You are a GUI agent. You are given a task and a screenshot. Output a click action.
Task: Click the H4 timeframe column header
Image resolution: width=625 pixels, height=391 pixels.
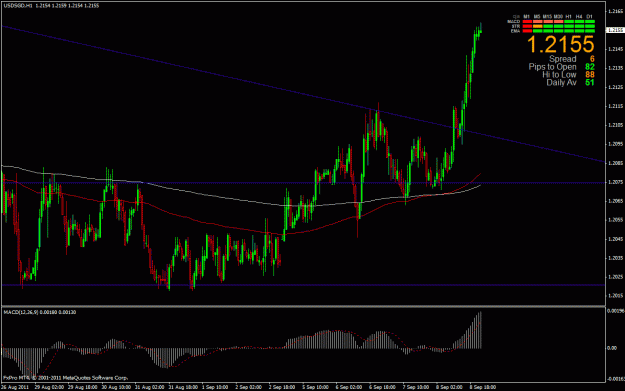(579, 17)
